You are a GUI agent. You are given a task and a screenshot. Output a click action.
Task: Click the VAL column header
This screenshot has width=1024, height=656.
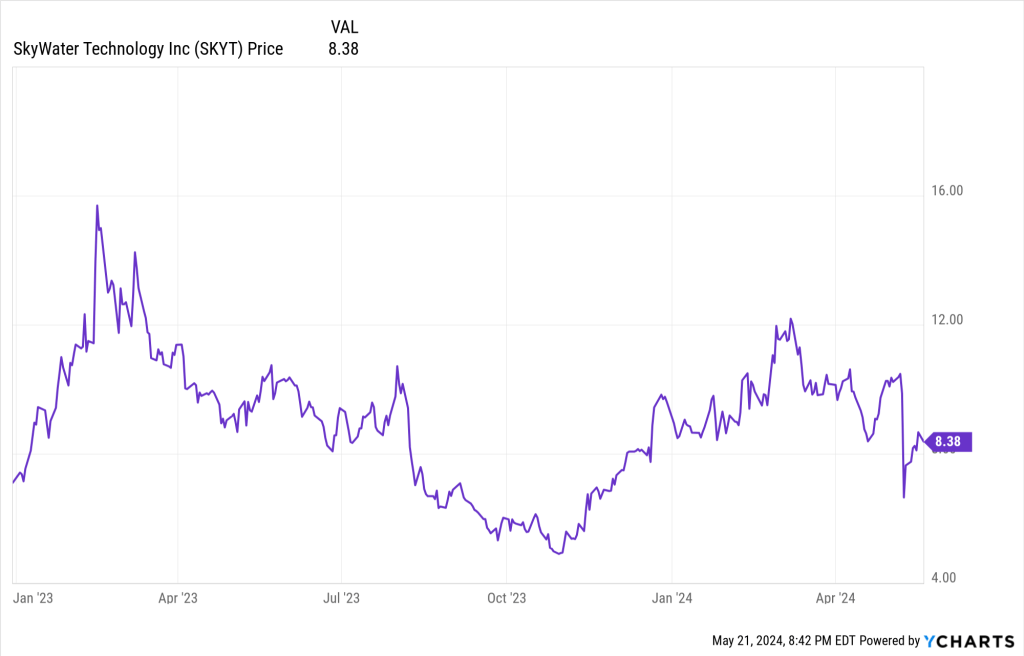coord(343,27)
